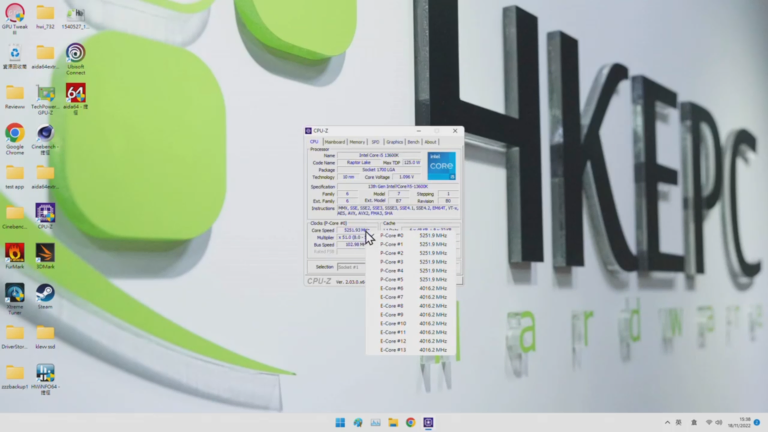This screenshot has height=432, width=768.
Task: Click the Specification field value
Action: click(398, 187)
